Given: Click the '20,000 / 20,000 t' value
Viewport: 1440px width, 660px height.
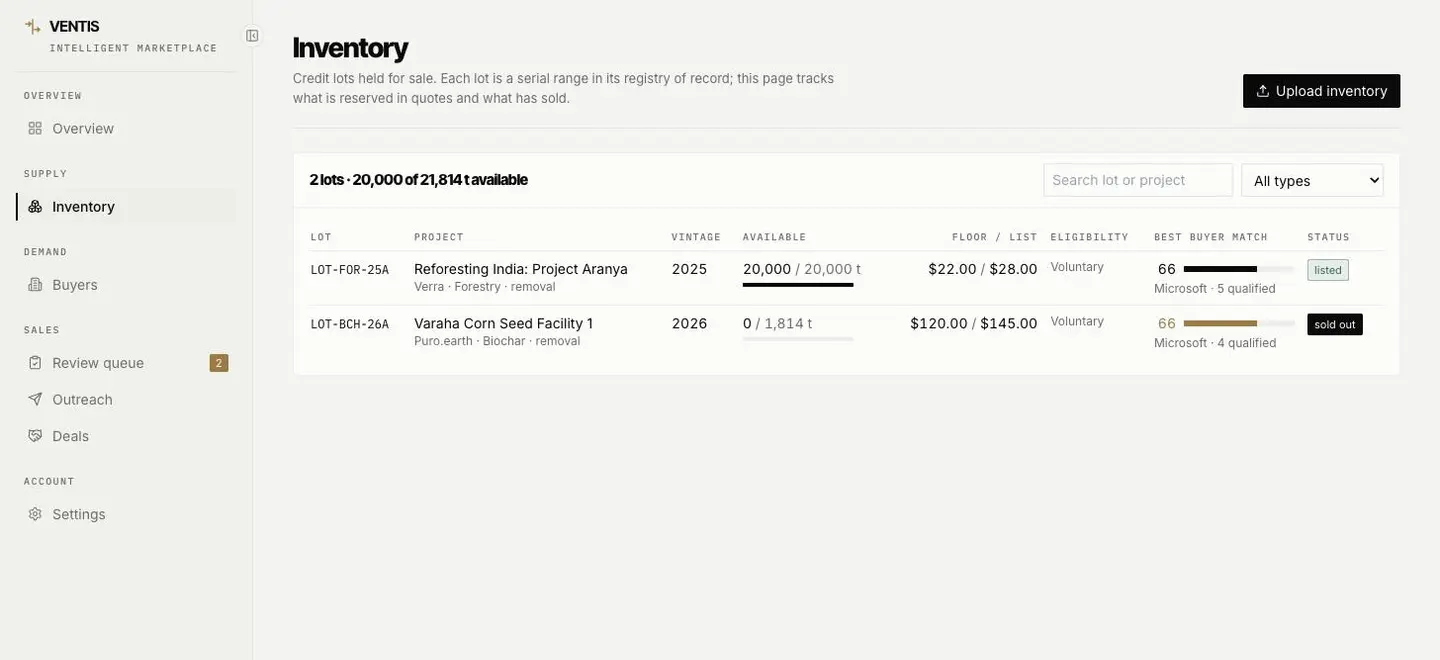Looking at the screenshot, I should (x=802, y=269).
